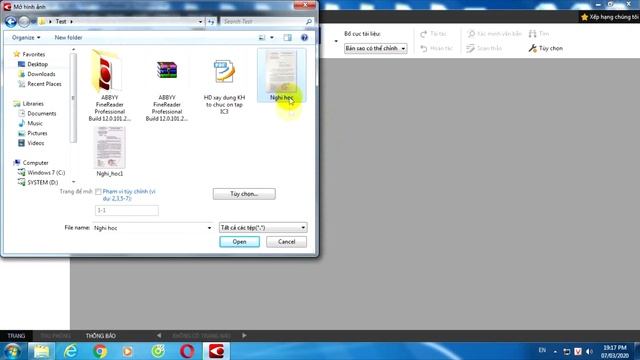Click the page range input field
This screenshot has width=640, height=360.
pos(127,210)
